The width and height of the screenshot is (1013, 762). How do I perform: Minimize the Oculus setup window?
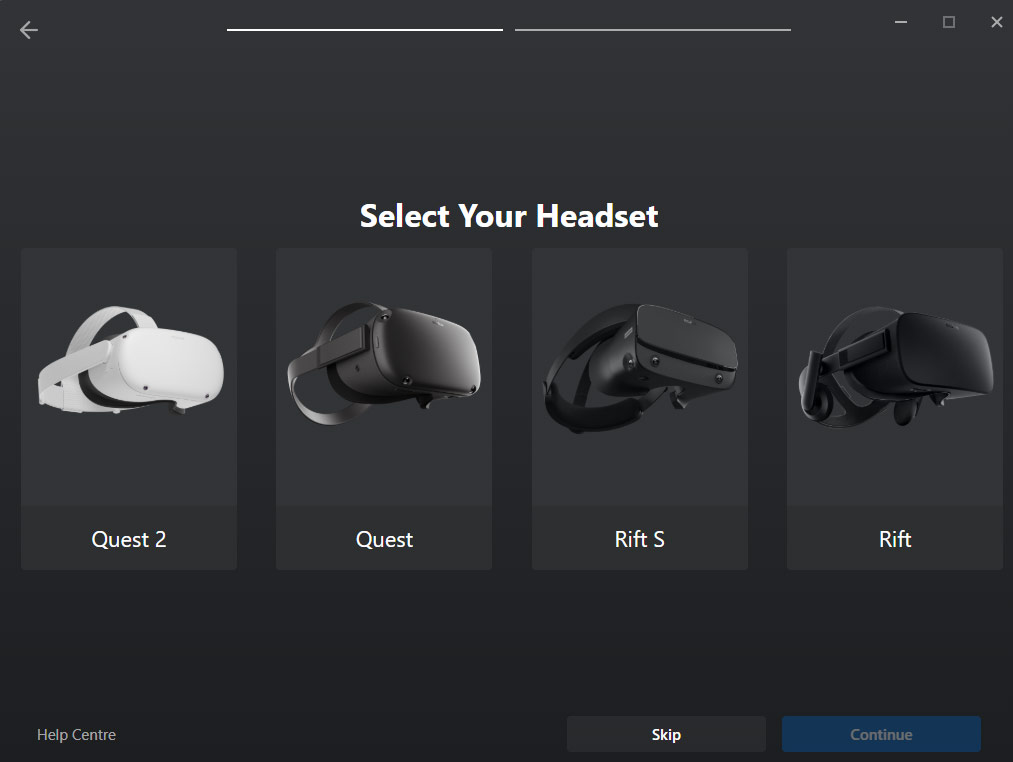901,22
